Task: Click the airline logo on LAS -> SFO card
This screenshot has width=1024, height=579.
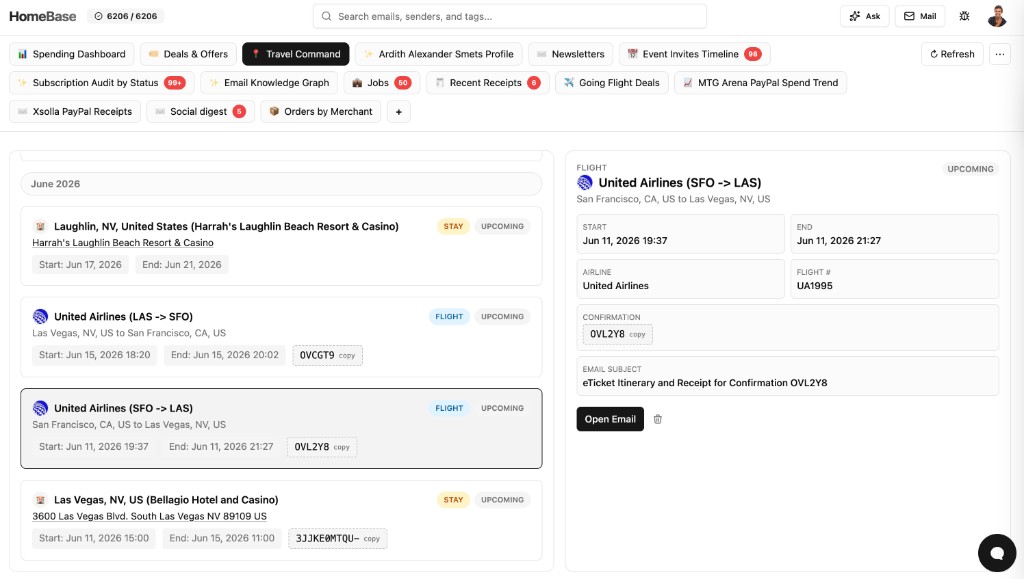Action: click(40, 317)
